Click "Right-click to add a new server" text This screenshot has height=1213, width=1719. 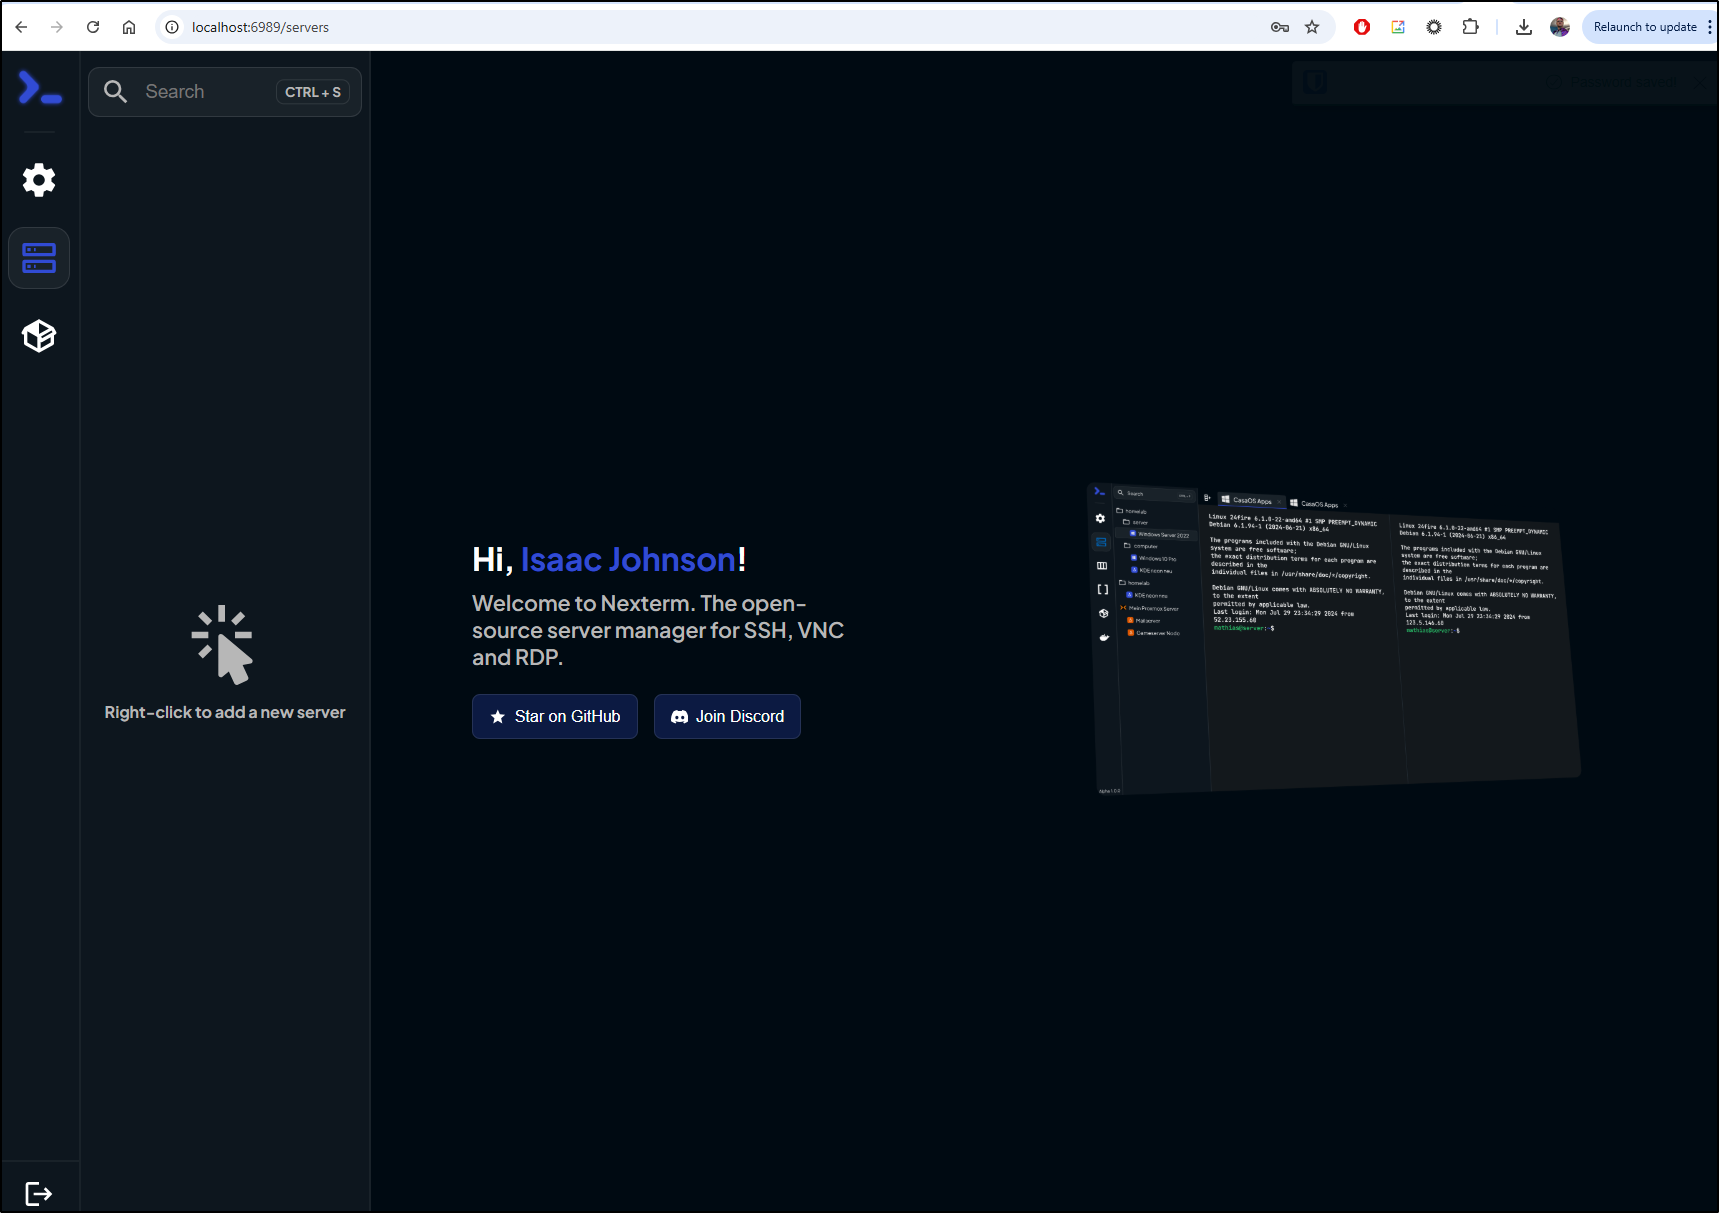[x=225, y=712]
